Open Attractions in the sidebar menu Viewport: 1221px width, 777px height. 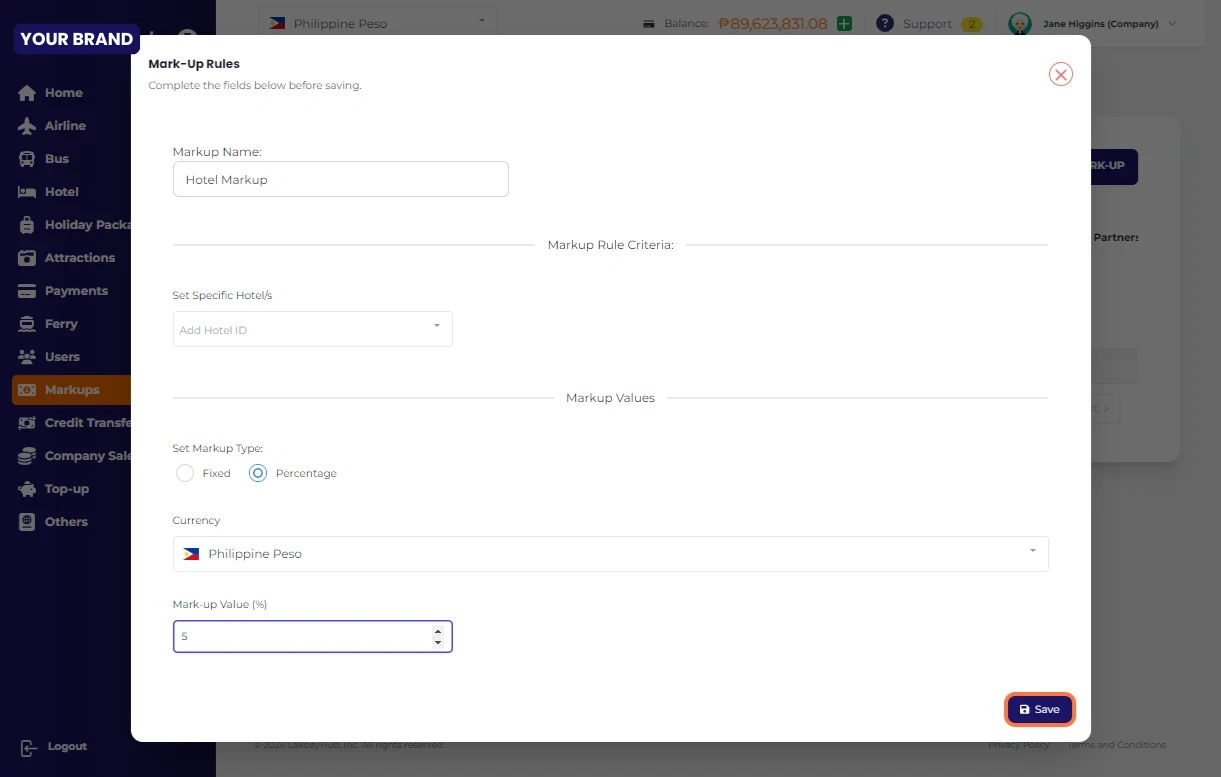point(79,258)
